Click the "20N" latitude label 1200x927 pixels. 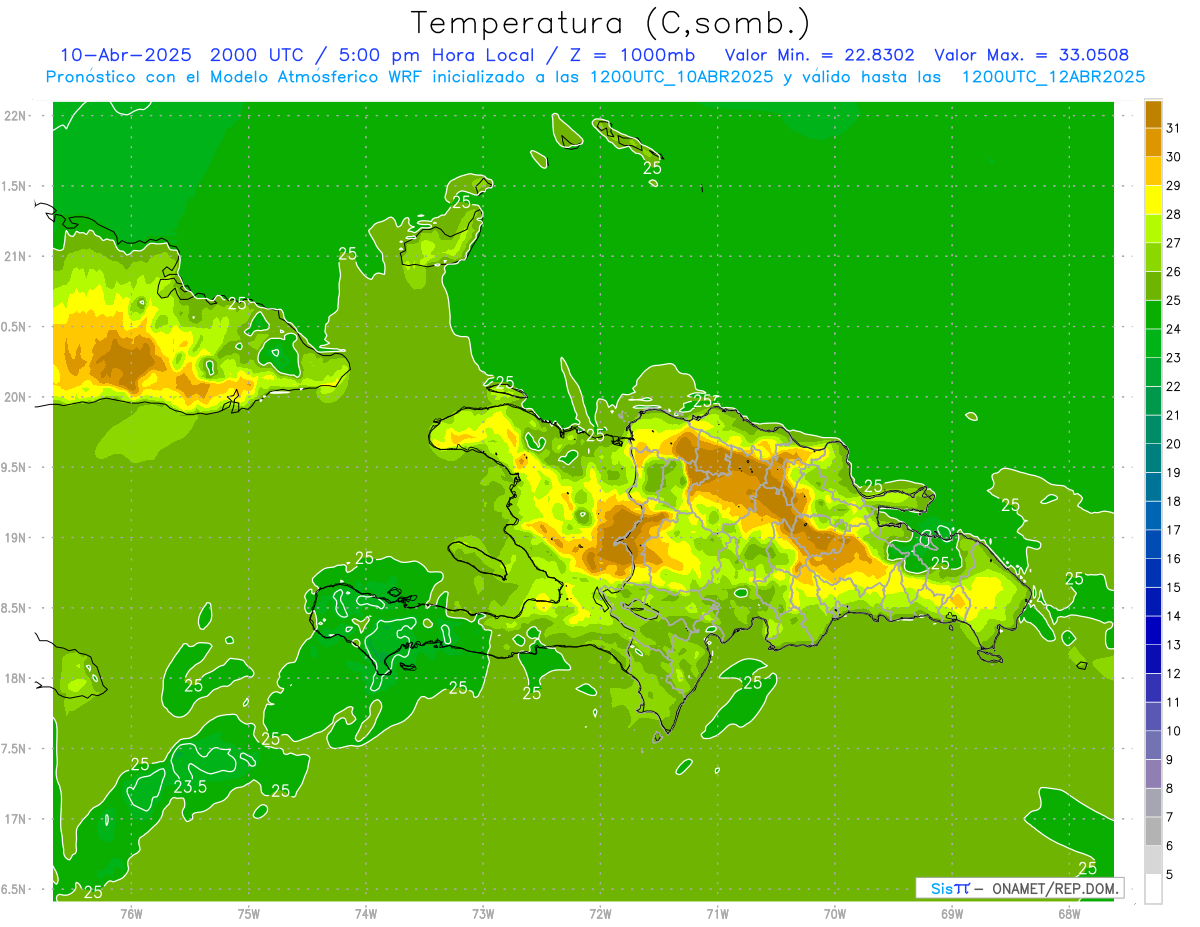point(16,397)
